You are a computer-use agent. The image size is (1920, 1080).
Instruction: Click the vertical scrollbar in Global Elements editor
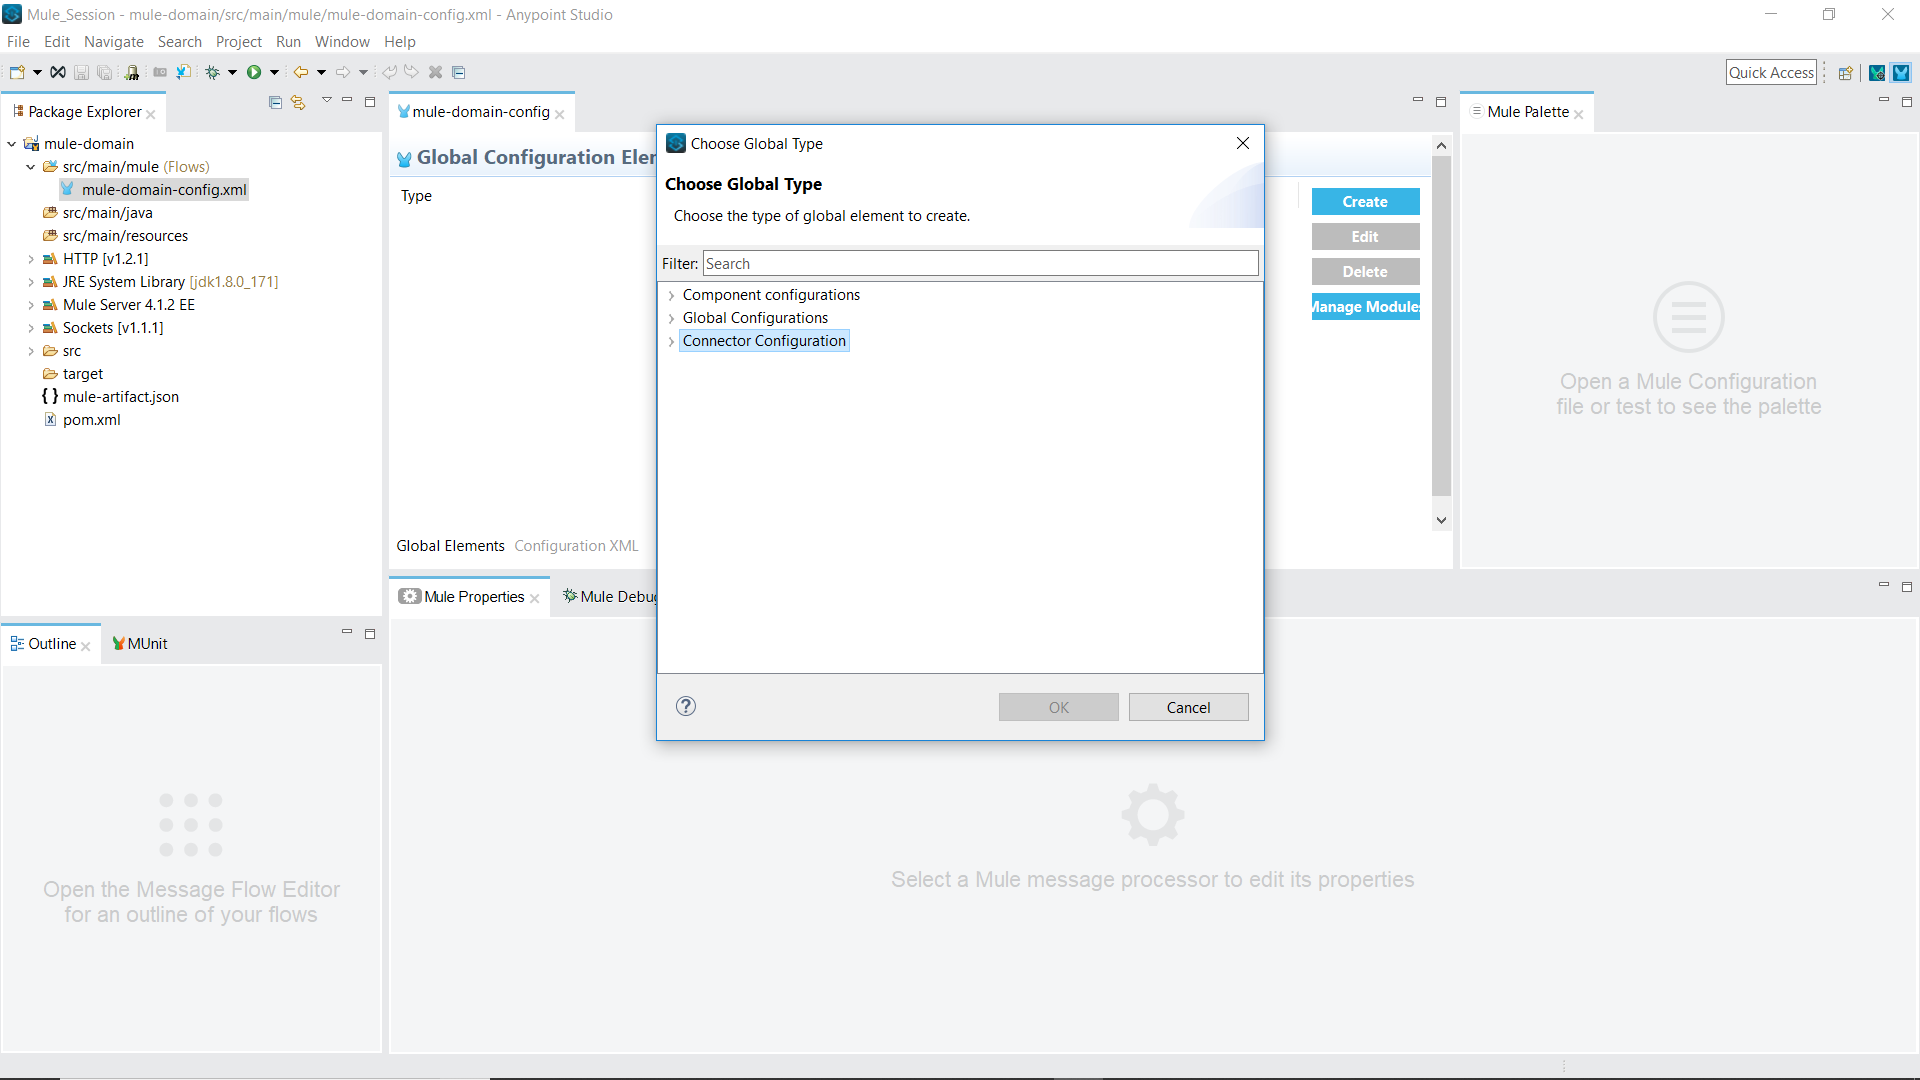pos(1441,330)
